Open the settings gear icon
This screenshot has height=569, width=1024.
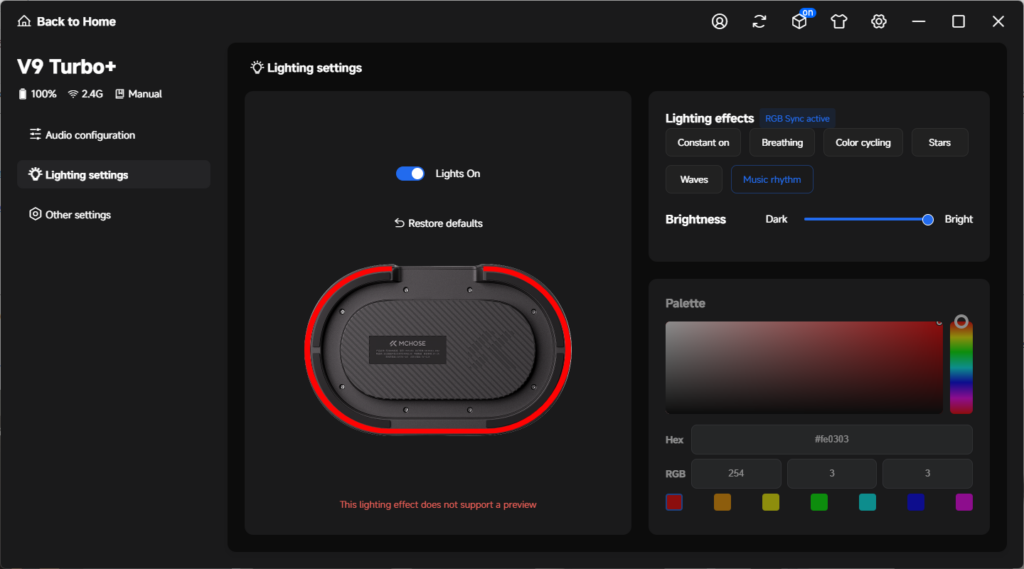(x=878, y=22)
